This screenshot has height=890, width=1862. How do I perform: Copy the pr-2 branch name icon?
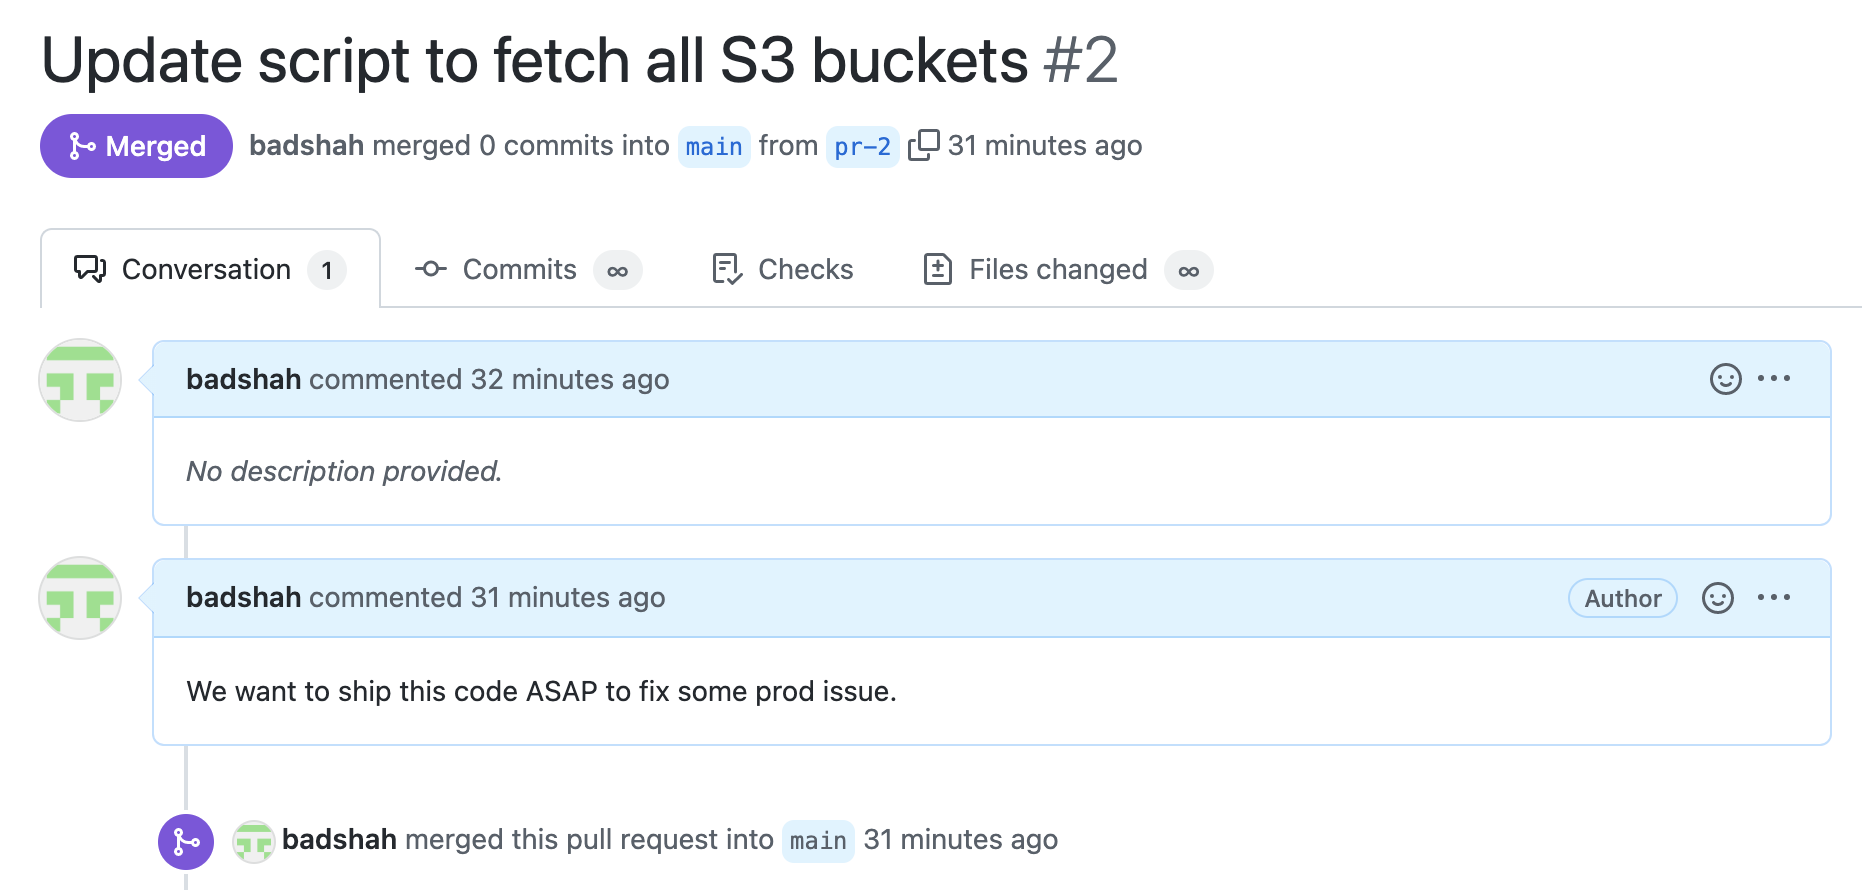923,145
